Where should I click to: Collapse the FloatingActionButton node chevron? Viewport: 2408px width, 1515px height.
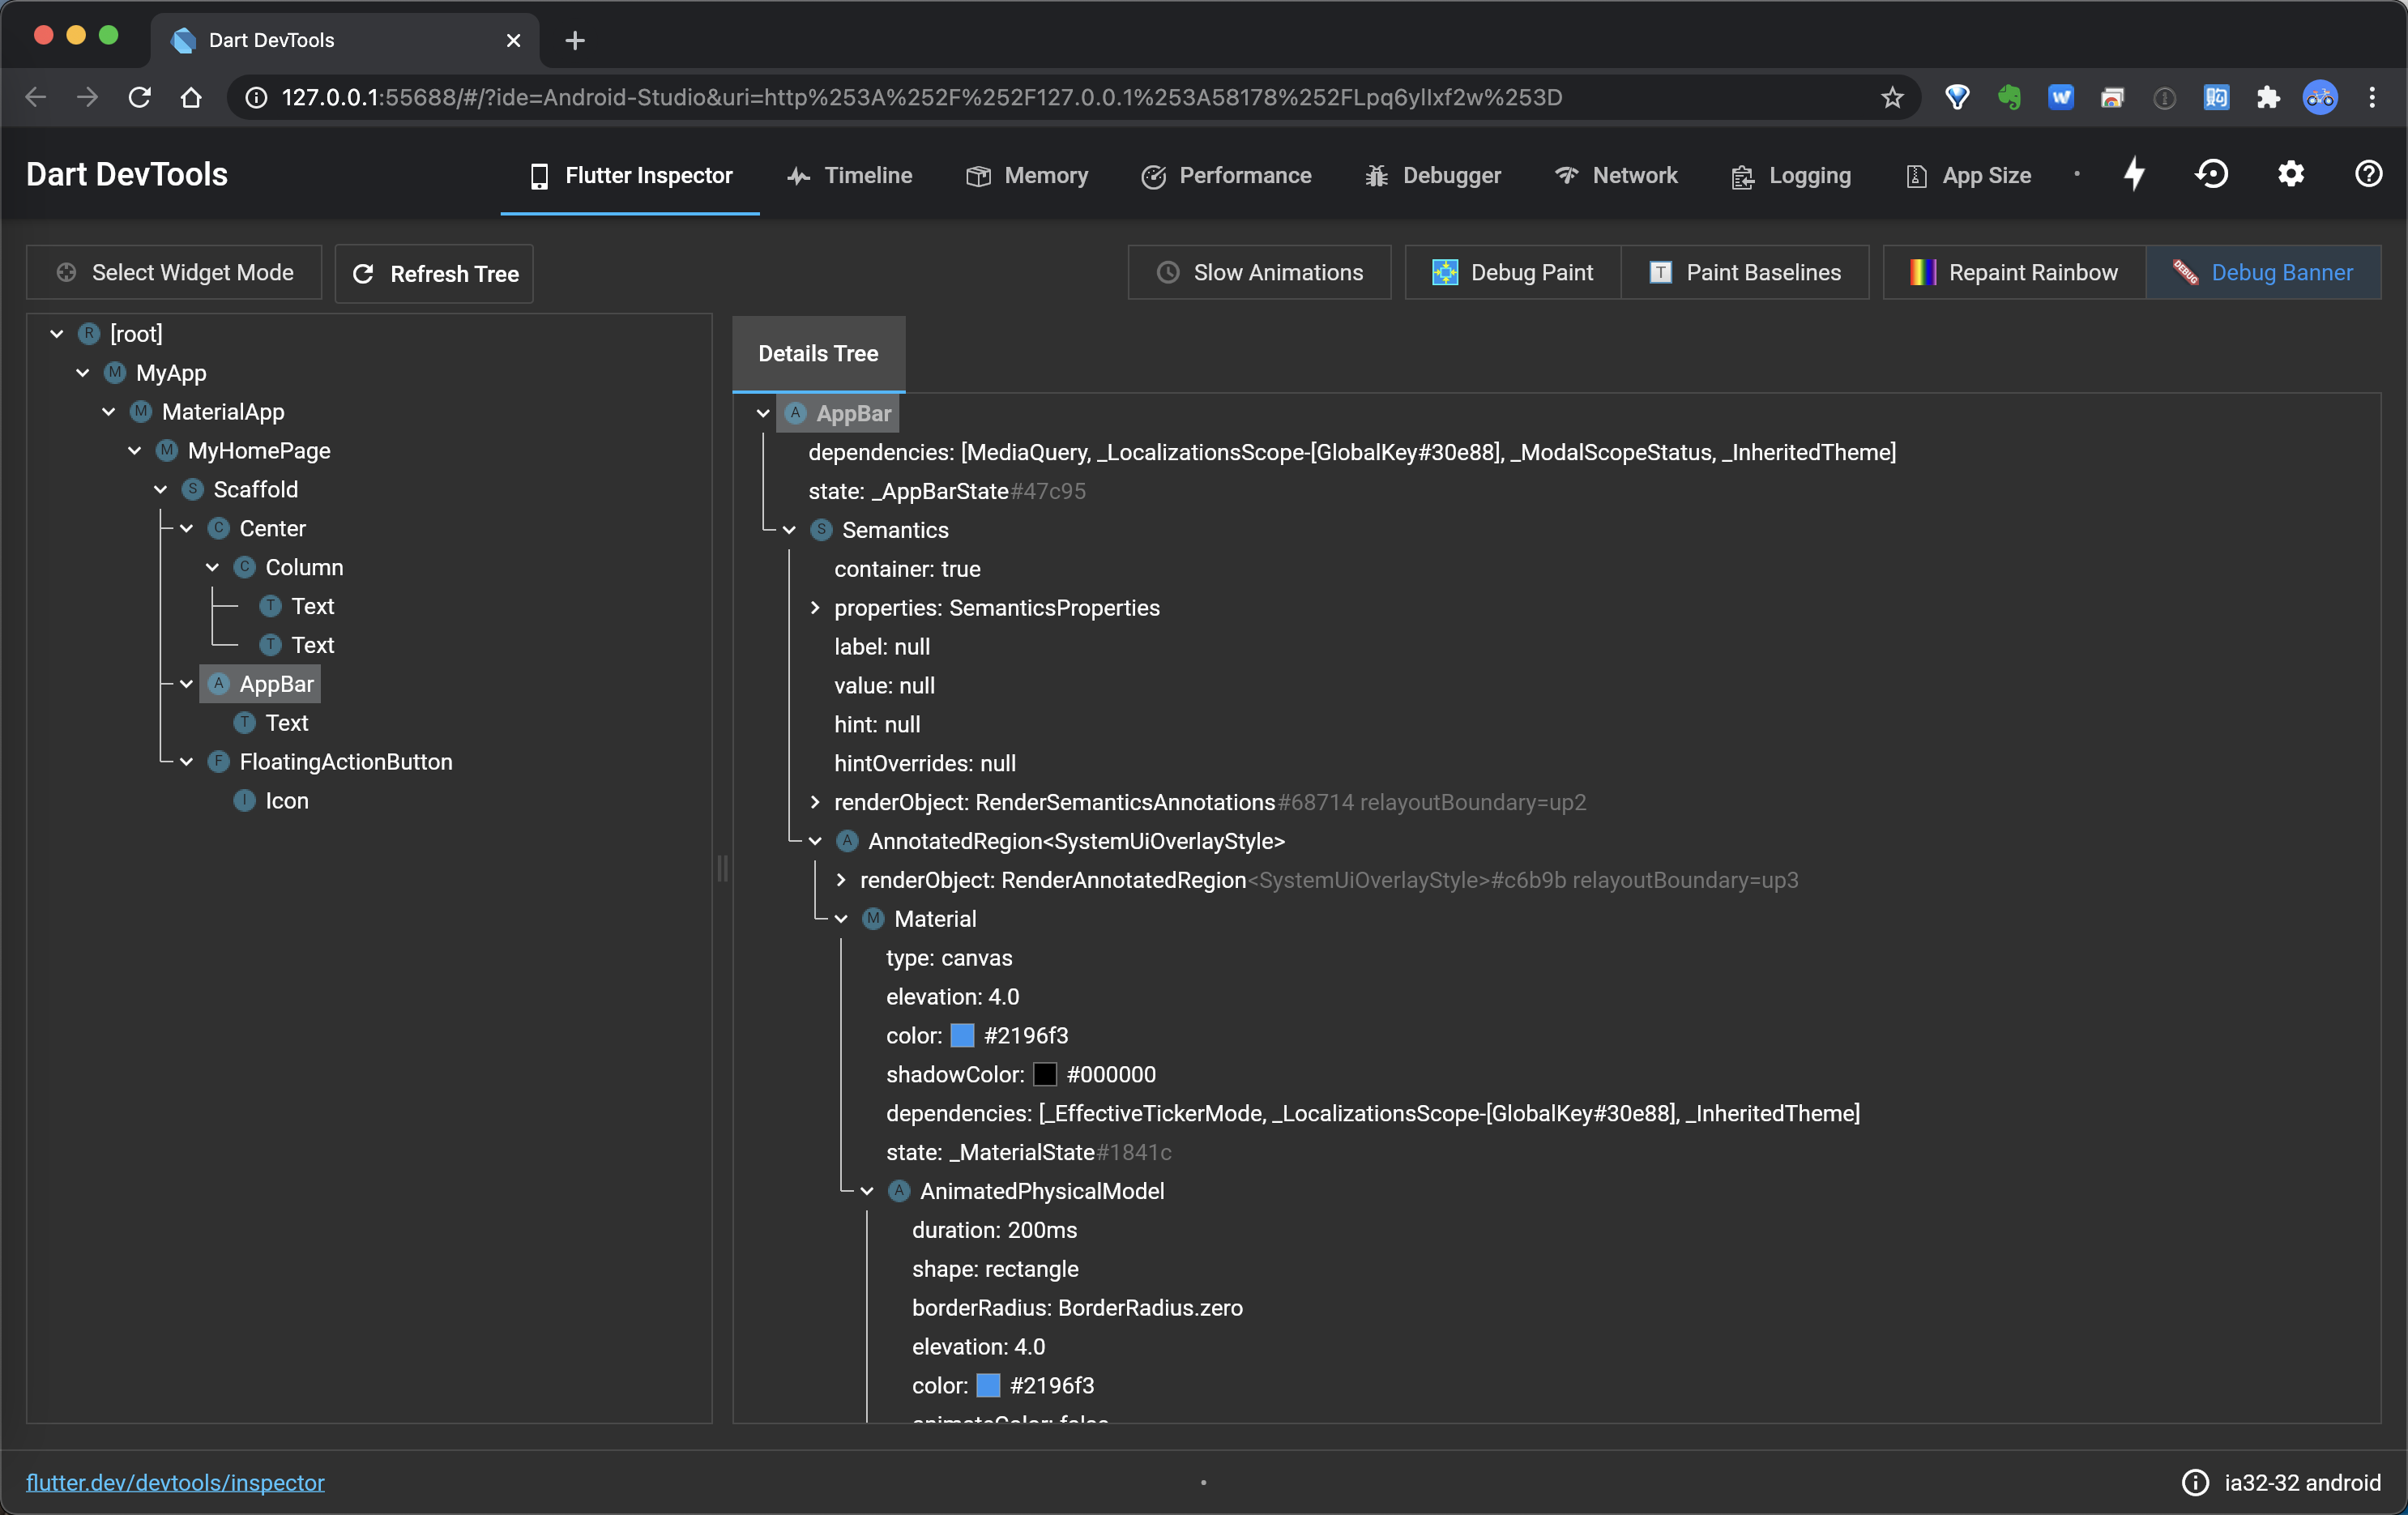(187, 761)
